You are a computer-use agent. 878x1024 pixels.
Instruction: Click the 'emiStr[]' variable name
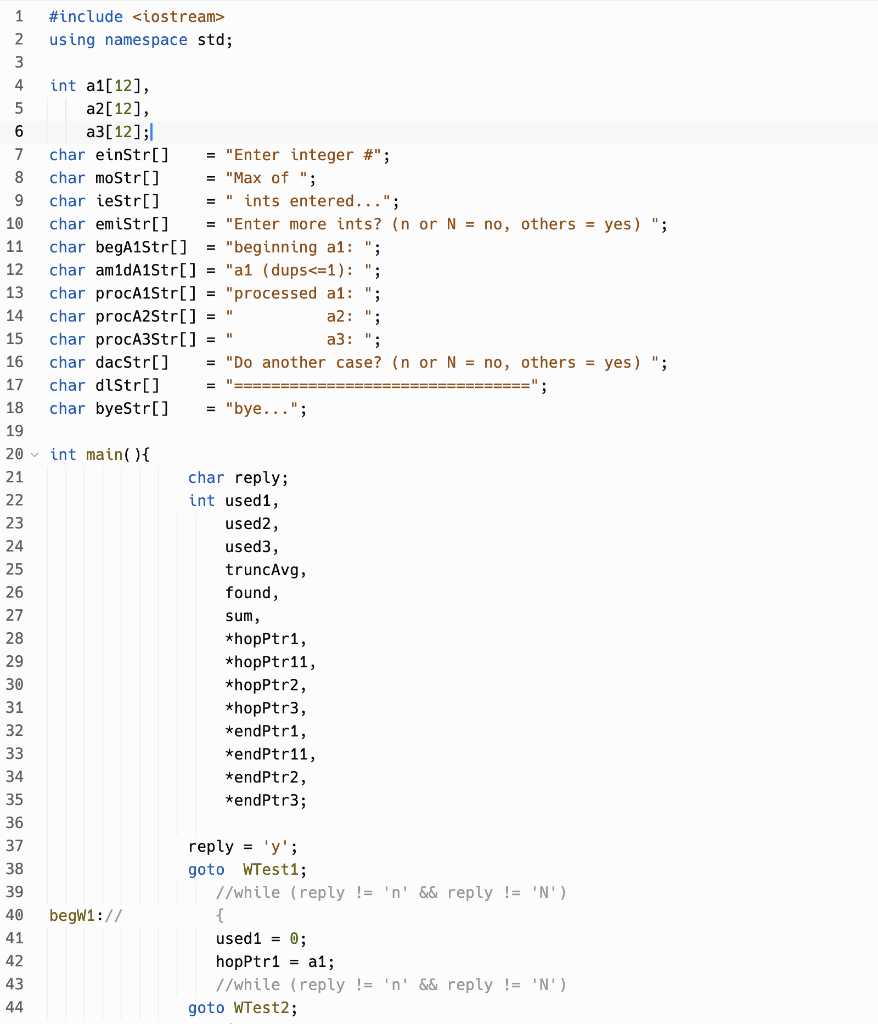(x=132, y=224)
